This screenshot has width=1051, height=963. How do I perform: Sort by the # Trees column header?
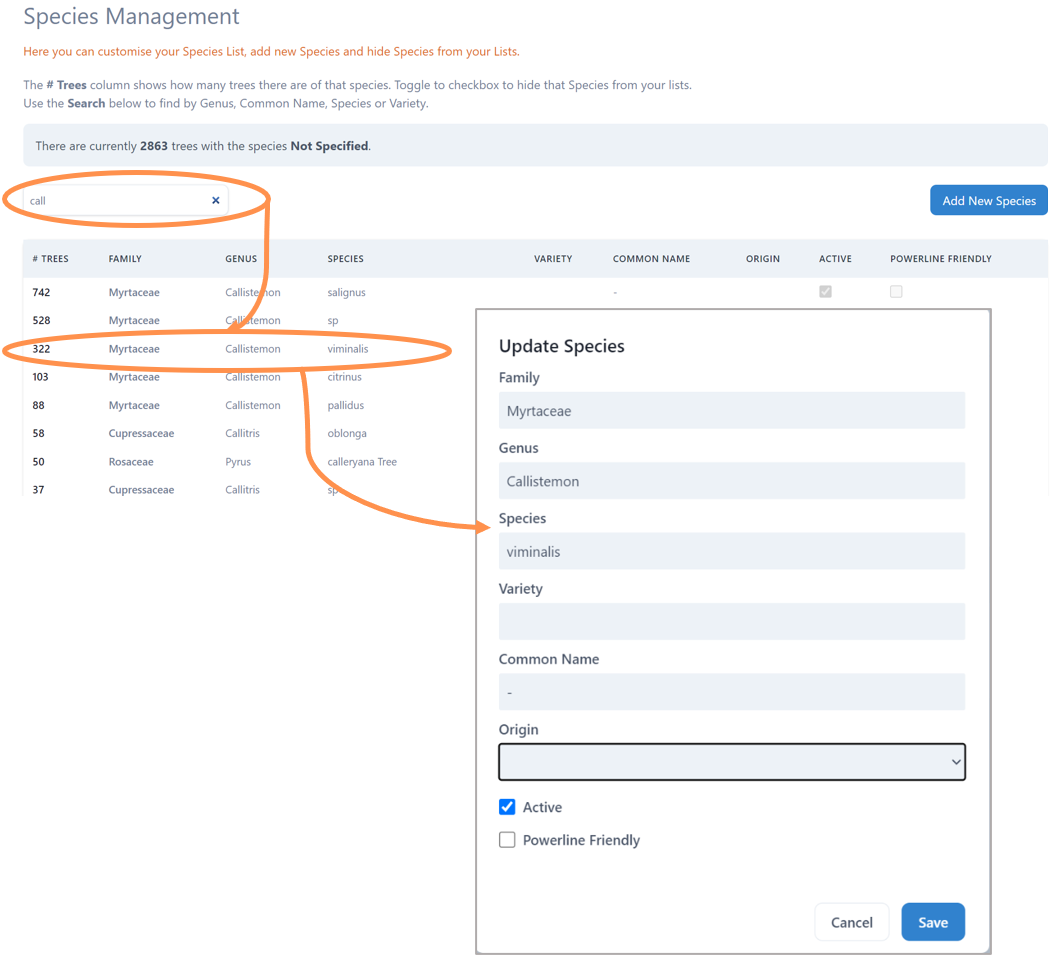pos(50,259)
